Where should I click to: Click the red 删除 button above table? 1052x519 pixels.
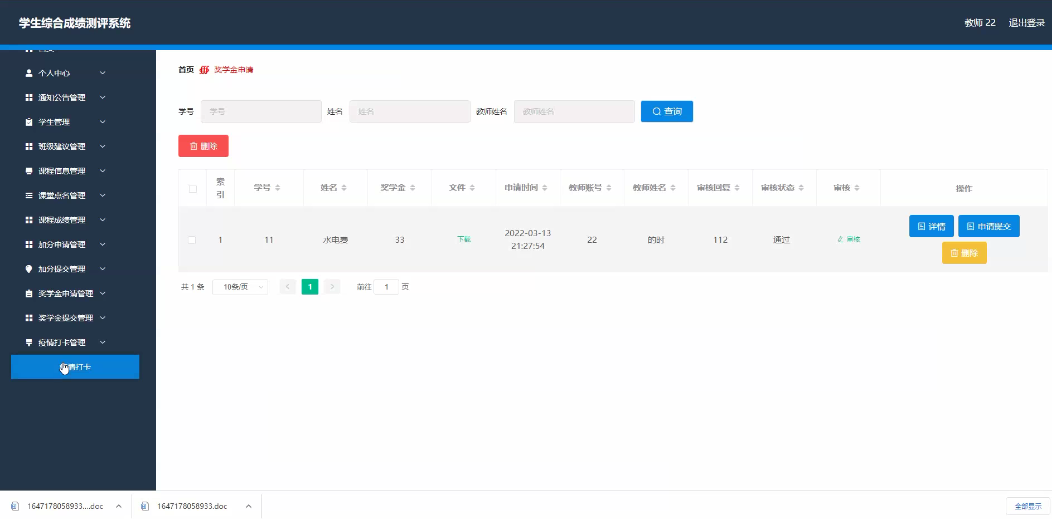click(203, 146)
